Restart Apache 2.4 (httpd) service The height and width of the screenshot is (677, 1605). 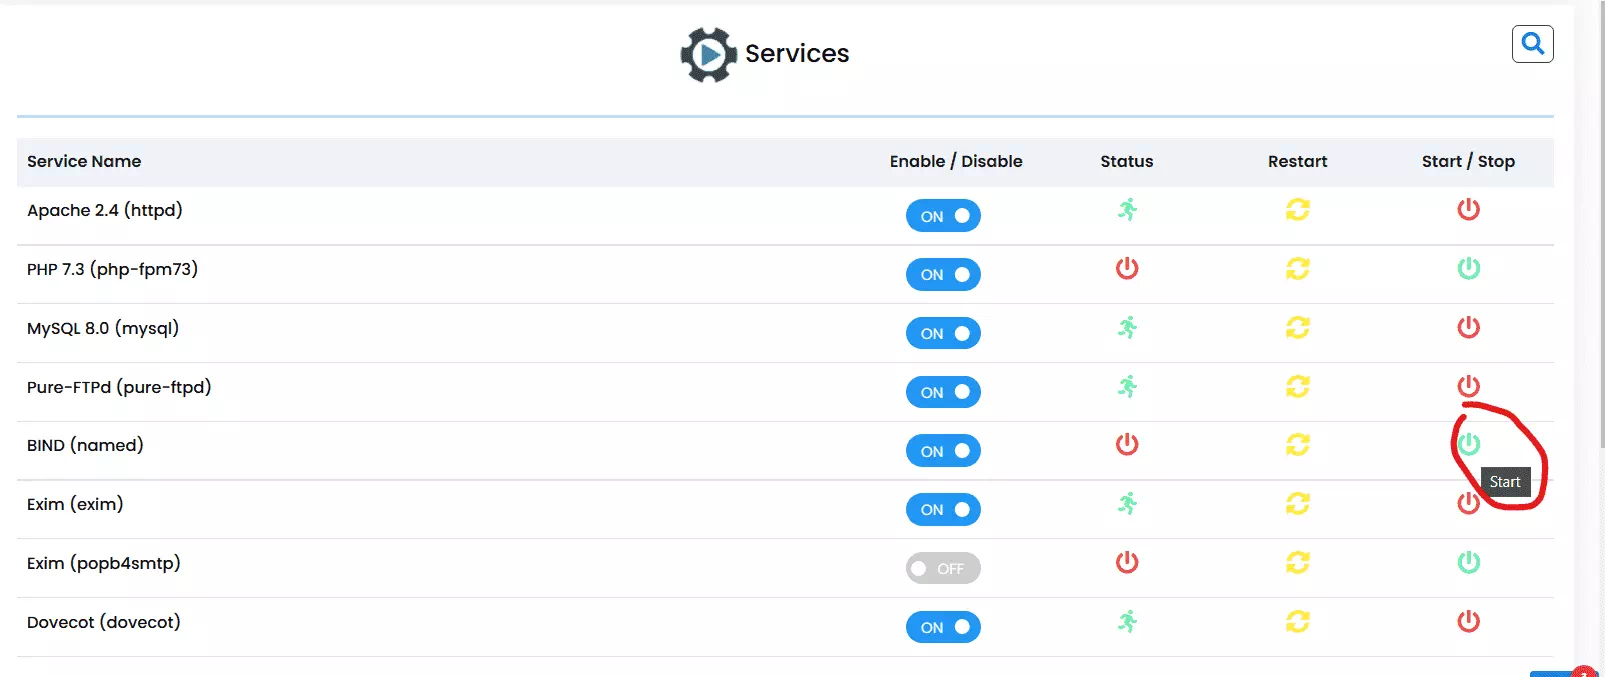click(x=1298, y=210)
